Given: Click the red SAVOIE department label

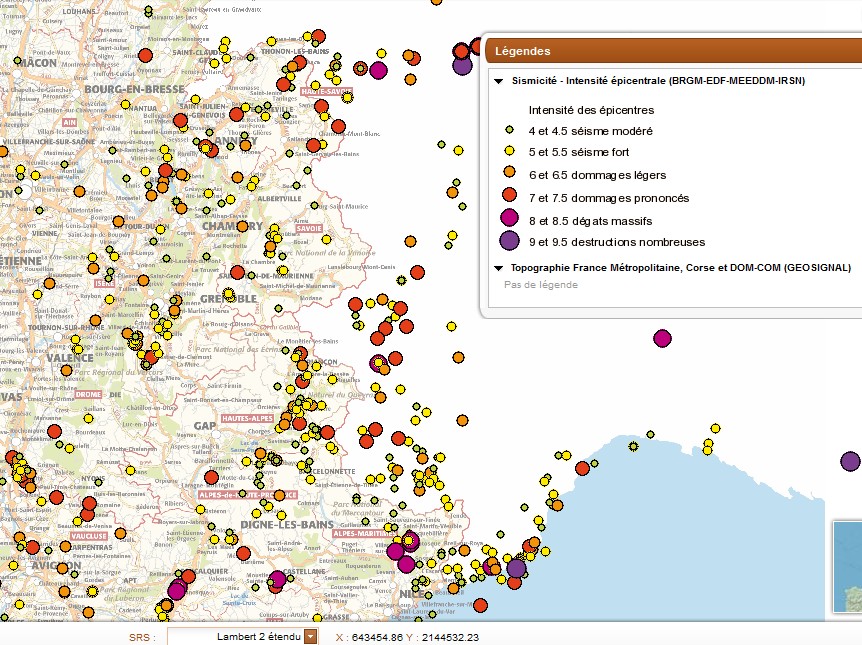Looking at the screenshot, I should 309,229.
